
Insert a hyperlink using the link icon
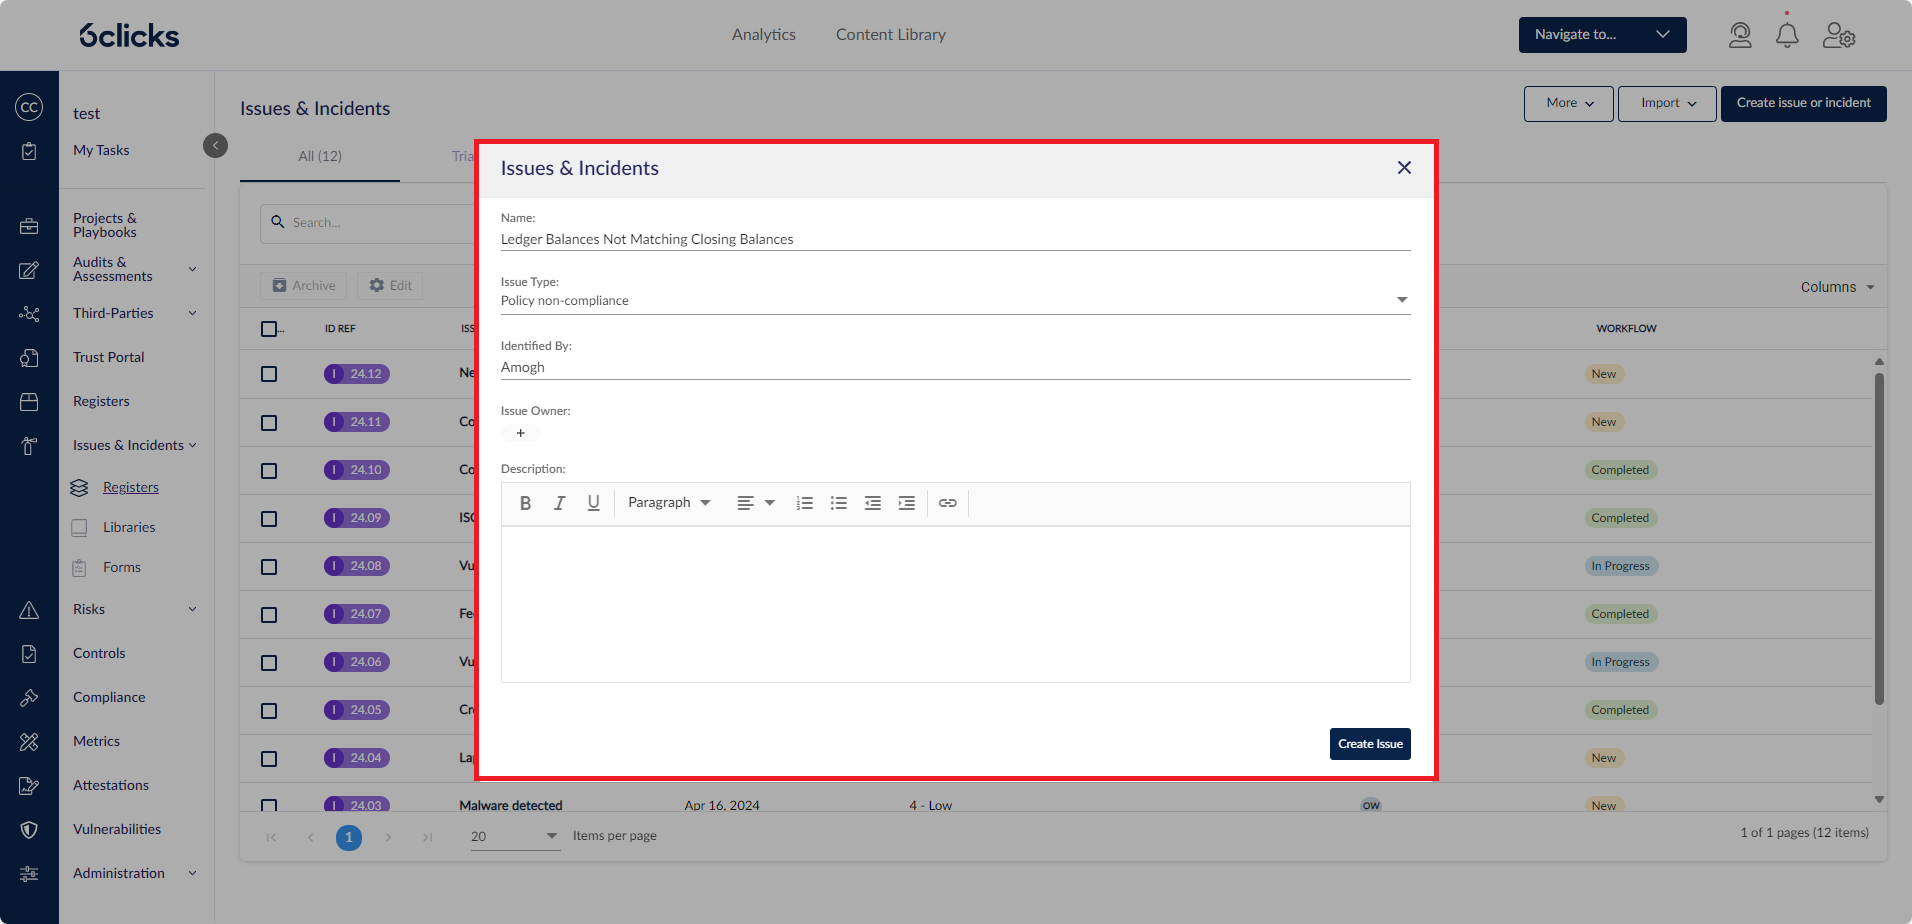pos(947,503)
